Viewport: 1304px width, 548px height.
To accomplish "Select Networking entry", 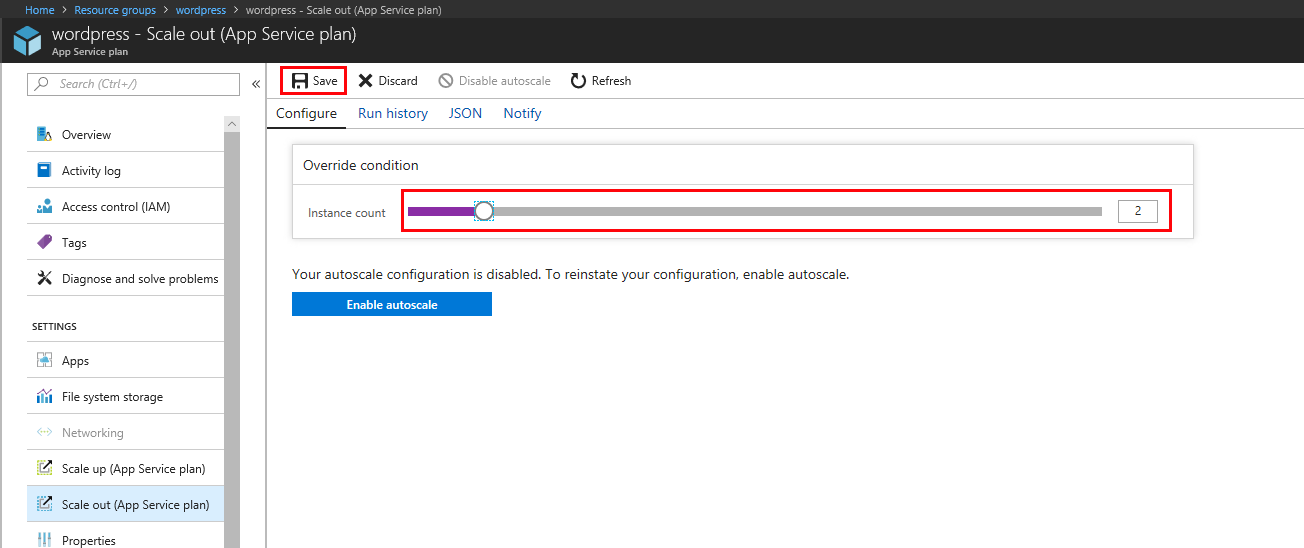I will [x=126, y=432].
